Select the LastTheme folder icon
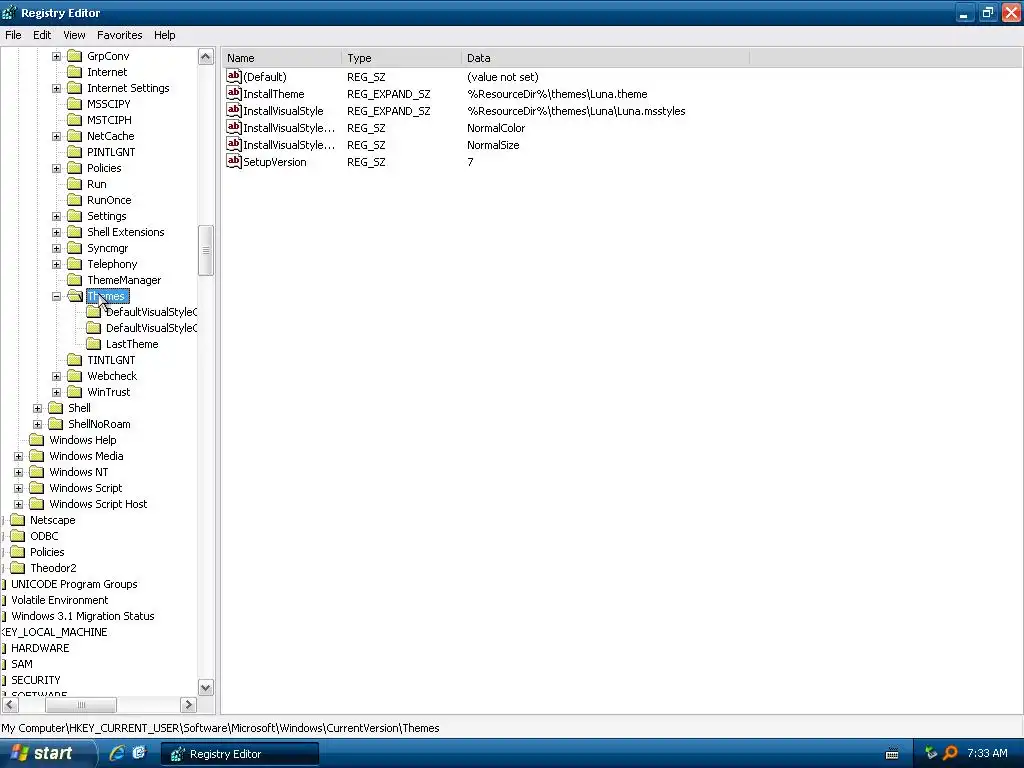 click(x=94, y=344)
